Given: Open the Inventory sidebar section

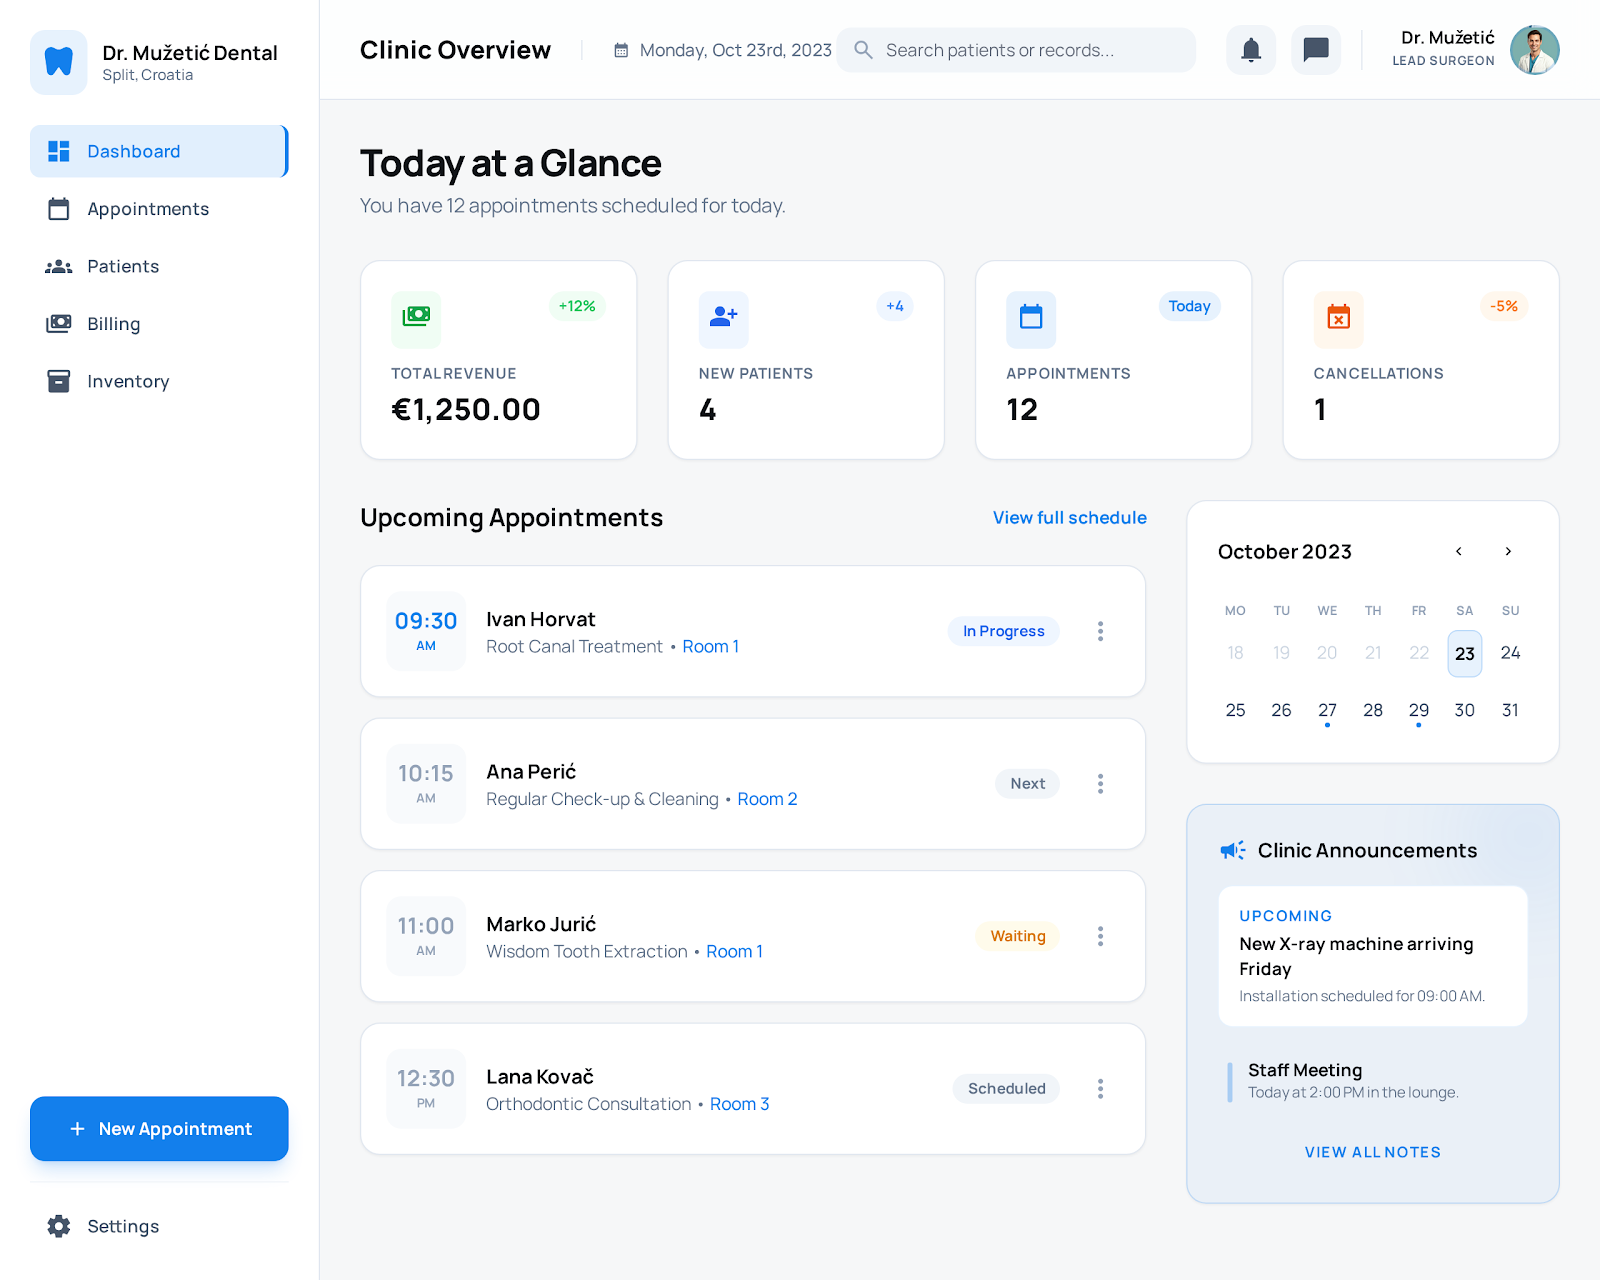Looking at the screenshot, I should click(128, 381).
